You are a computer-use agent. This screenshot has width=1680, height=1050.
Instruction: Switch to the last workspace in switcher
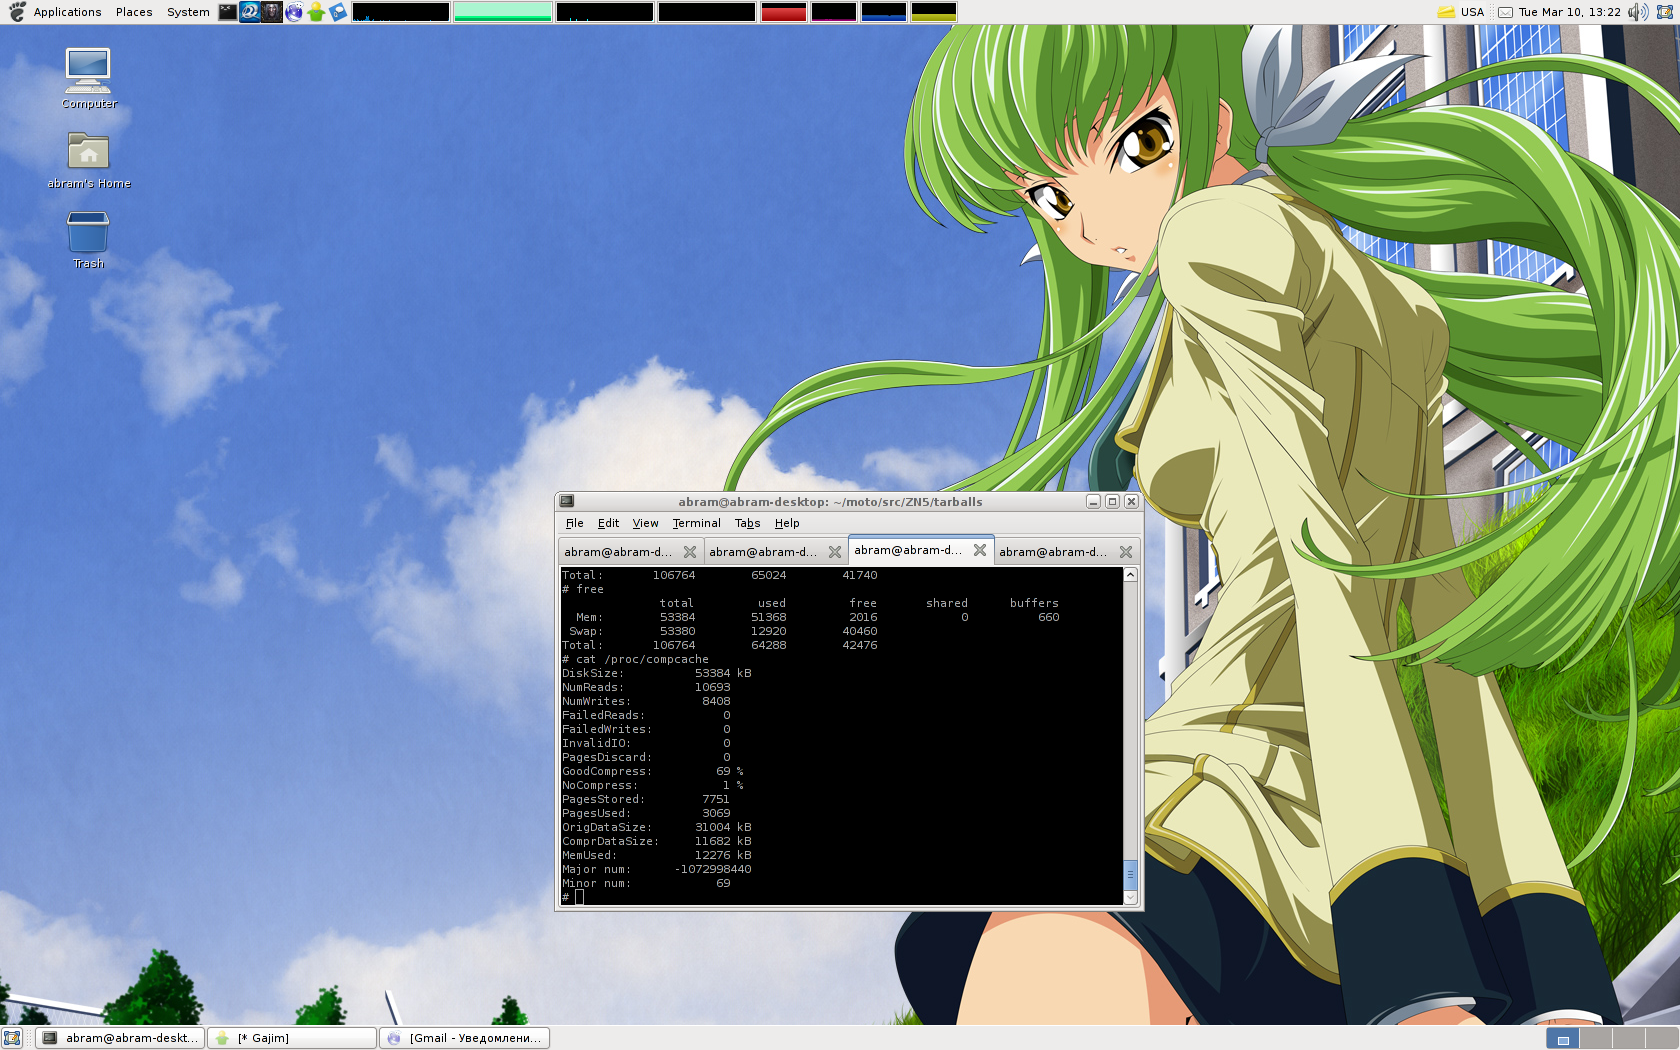tap(1661, 1038)
